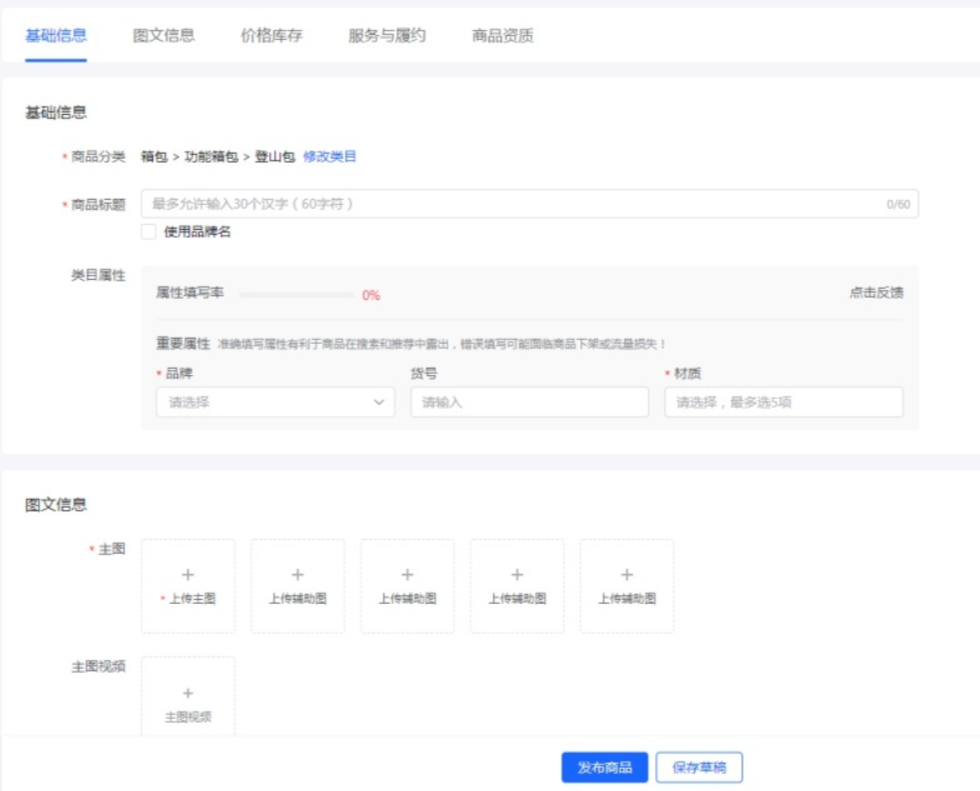Open the 品牌 dropdown

click(275, 402)
